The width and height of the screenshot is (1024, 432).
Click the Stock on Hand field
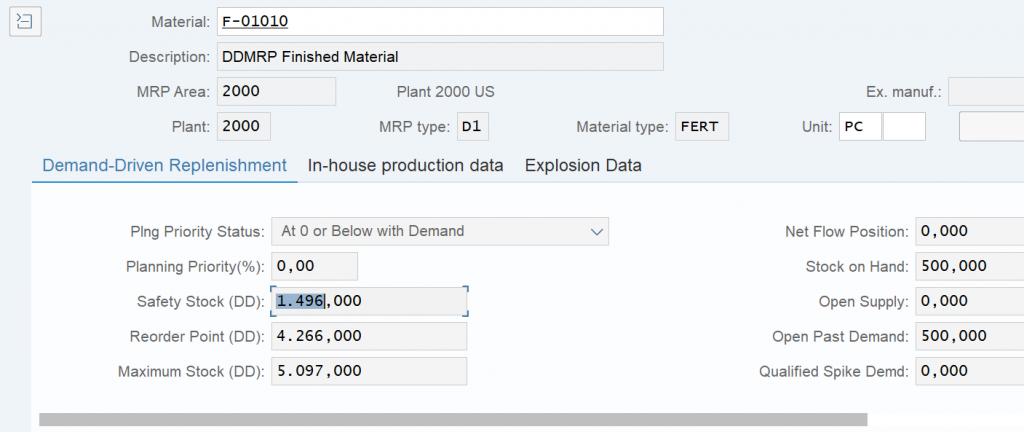[x=970, y=266]
